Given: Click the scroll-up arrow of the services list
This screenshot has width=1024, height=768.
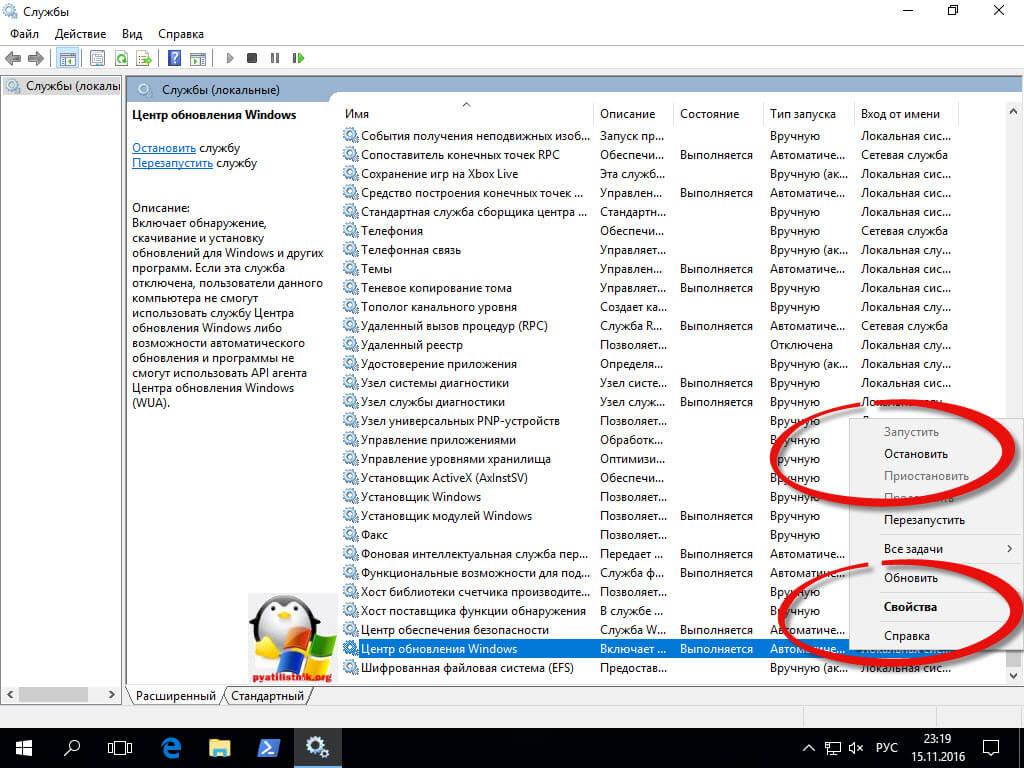Looking at the screenshot, I should (x=1013, y=112).
